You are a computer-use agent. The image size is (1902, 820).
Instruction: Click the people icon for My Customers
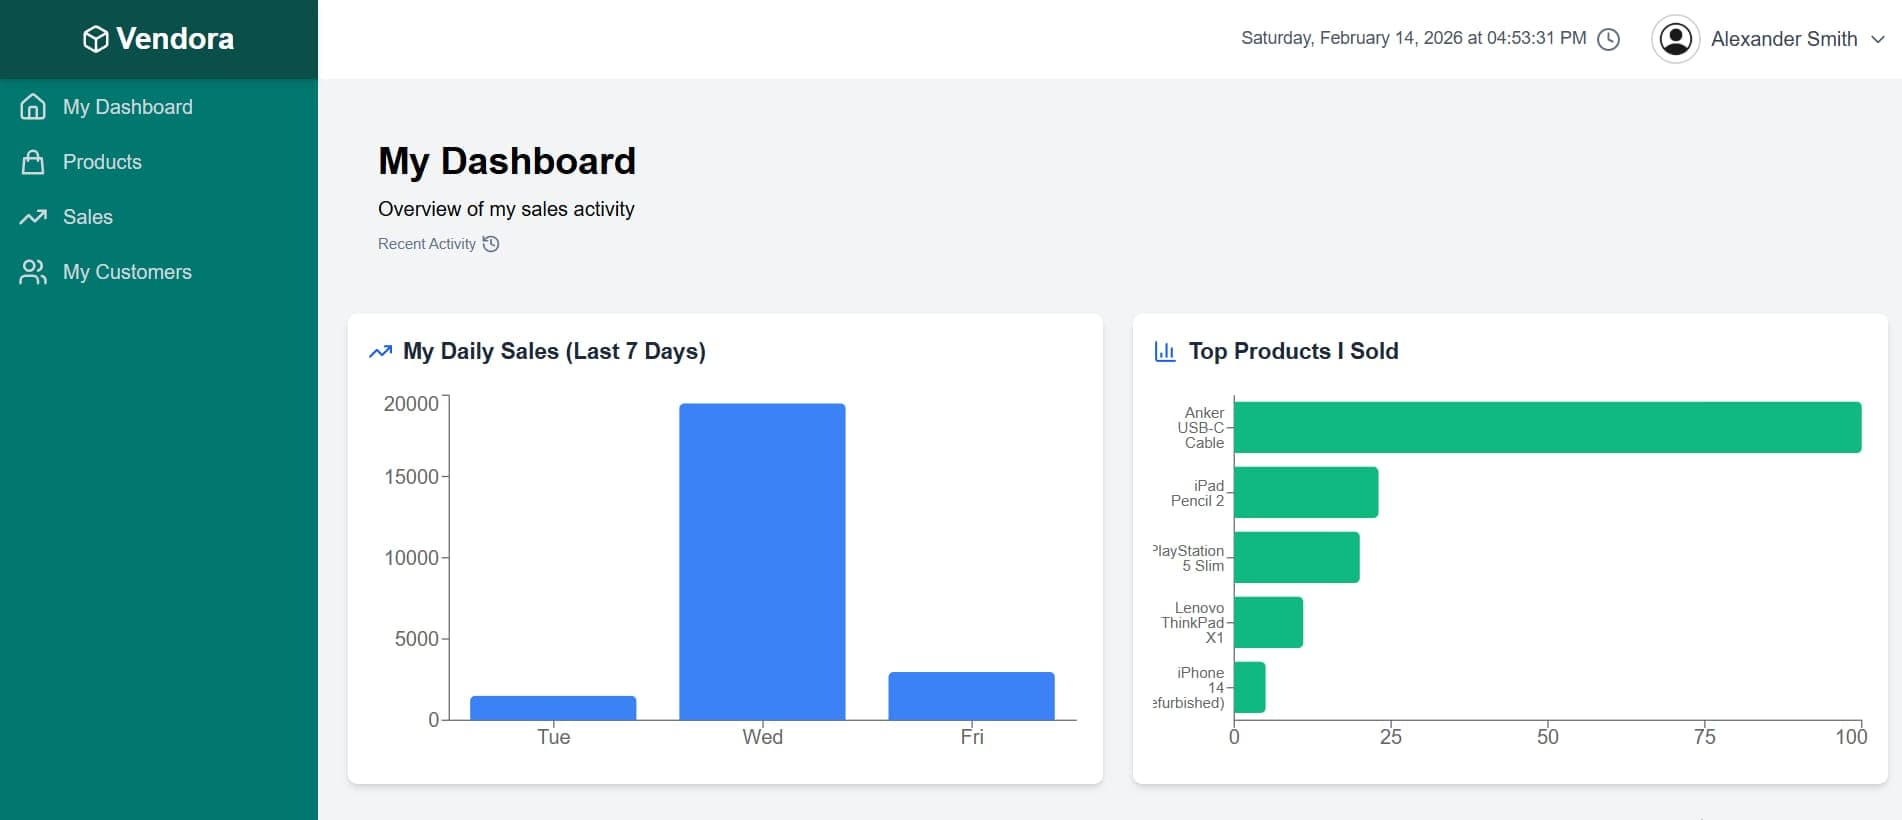pyautogui.click(x=33, y=272)
